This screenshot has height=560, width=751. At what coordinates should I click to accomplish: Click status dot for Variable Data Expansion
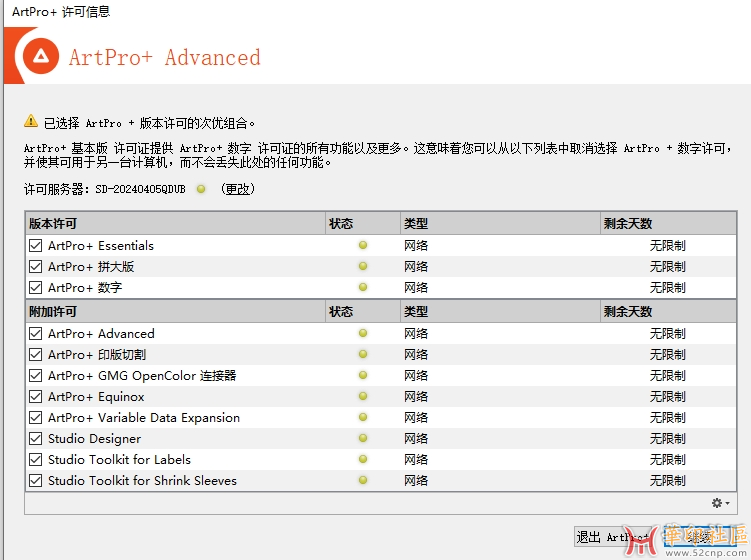click(363, 418)
